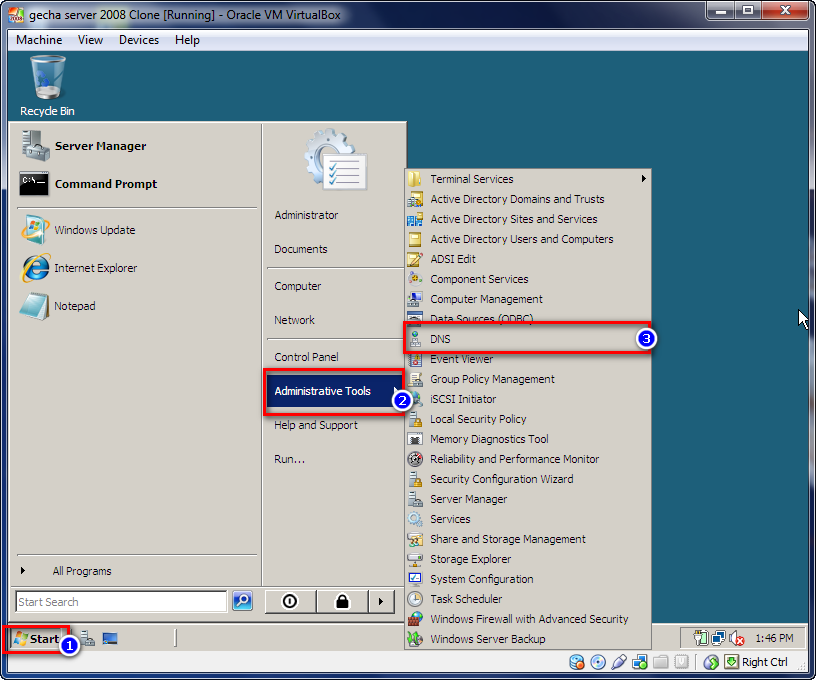This screenshot has height=680, width=816.
Task: Click the Start button on the taskbar
Action: pos(36,638)
